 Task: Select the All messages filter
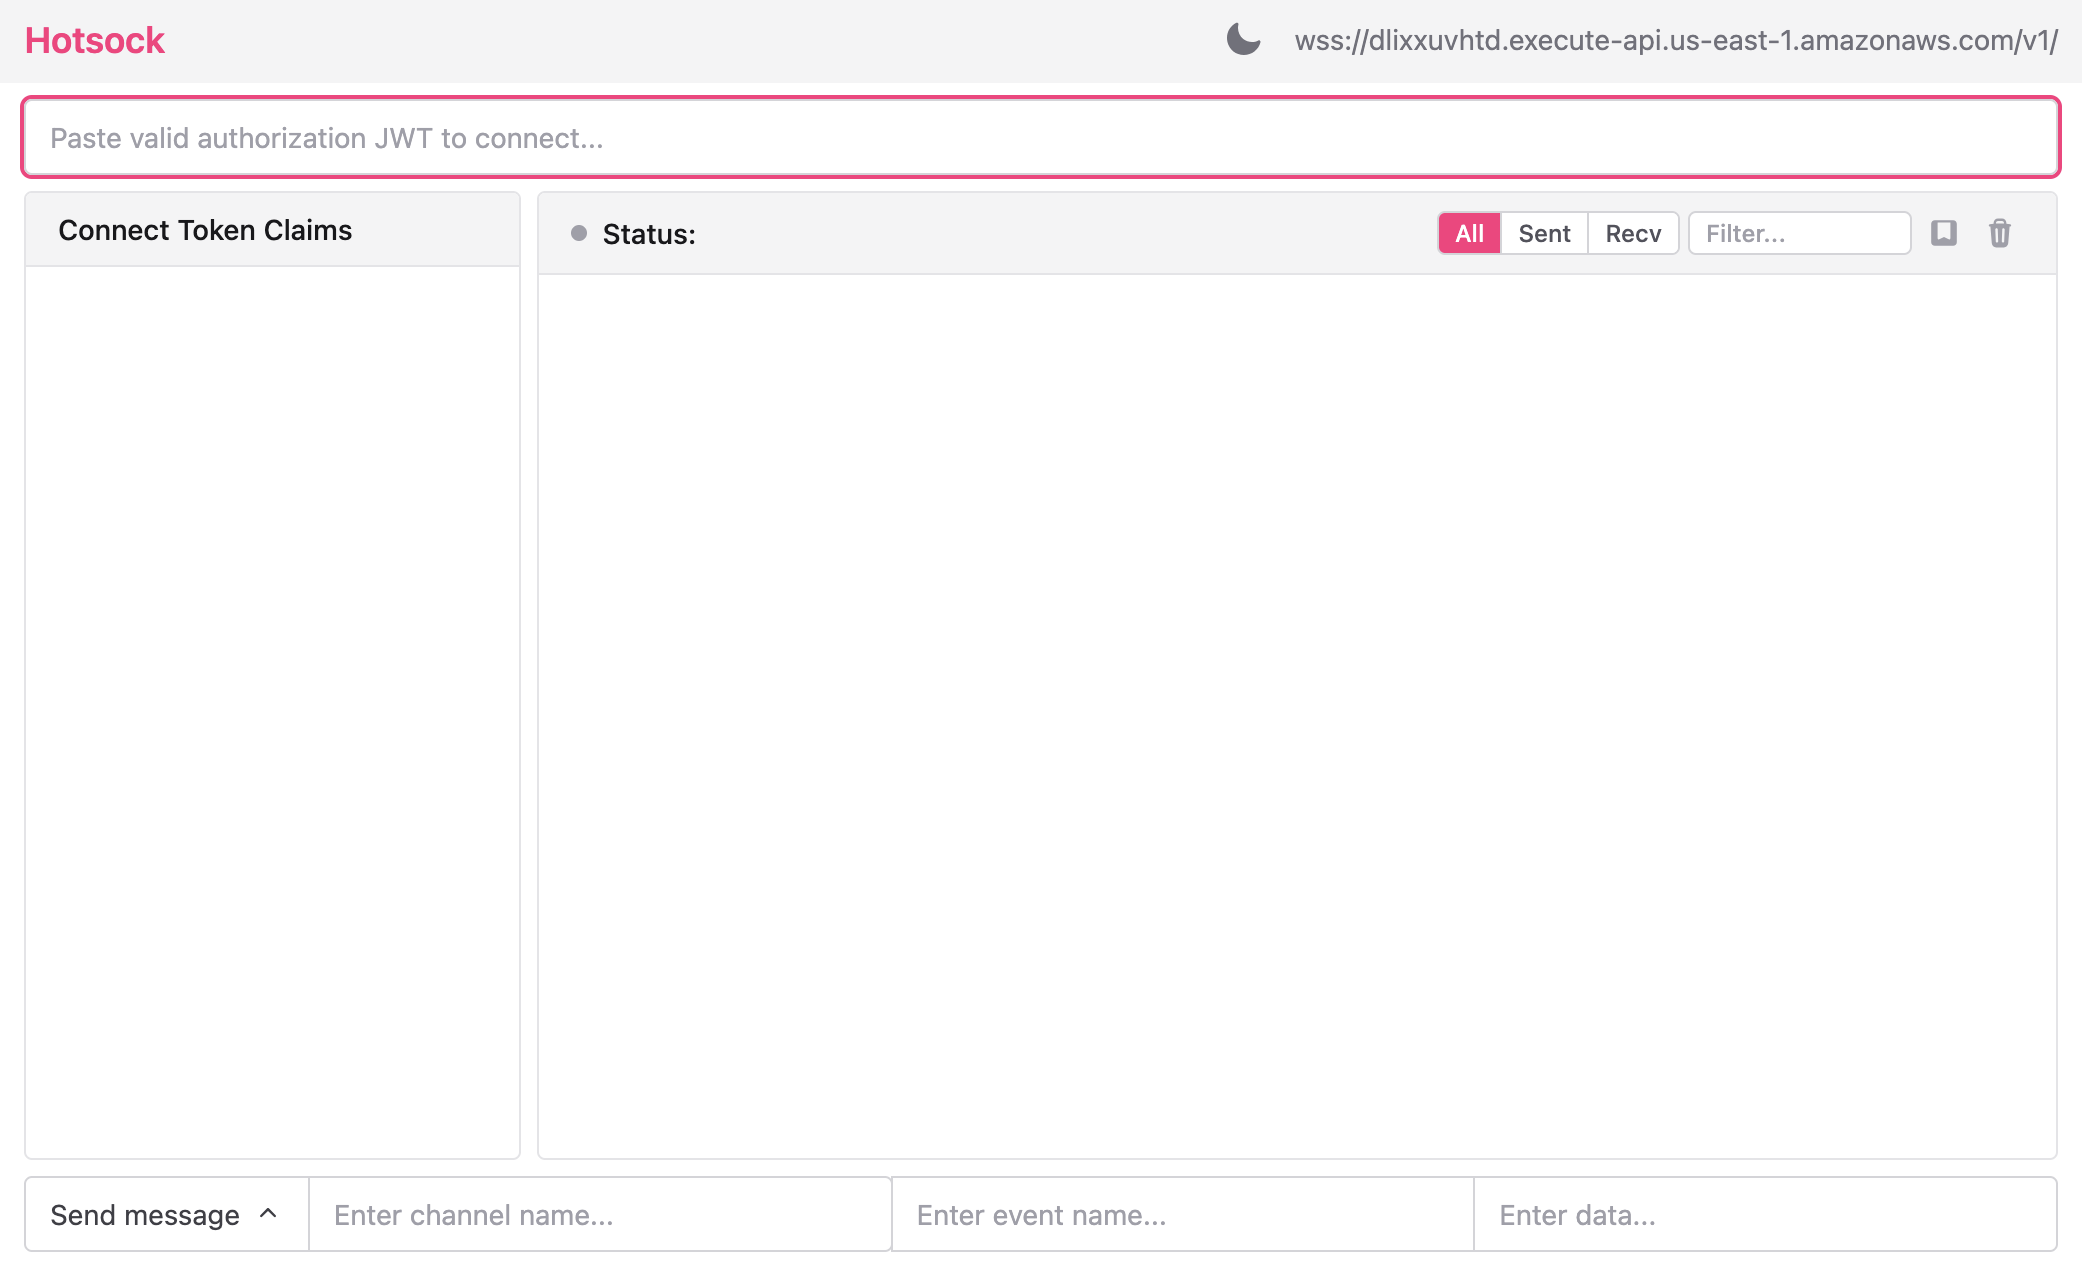point(1468,233)
